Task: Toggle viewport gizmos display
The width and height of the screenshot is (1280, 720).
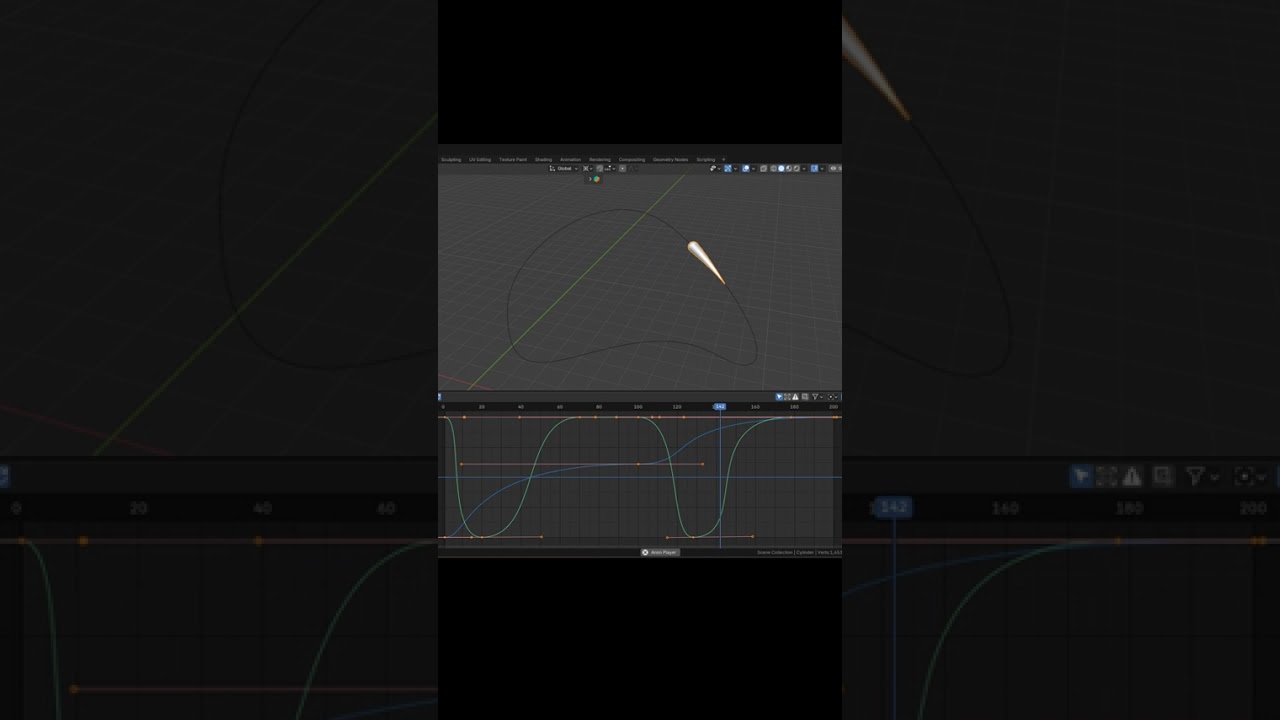Action: coord(728,168)
